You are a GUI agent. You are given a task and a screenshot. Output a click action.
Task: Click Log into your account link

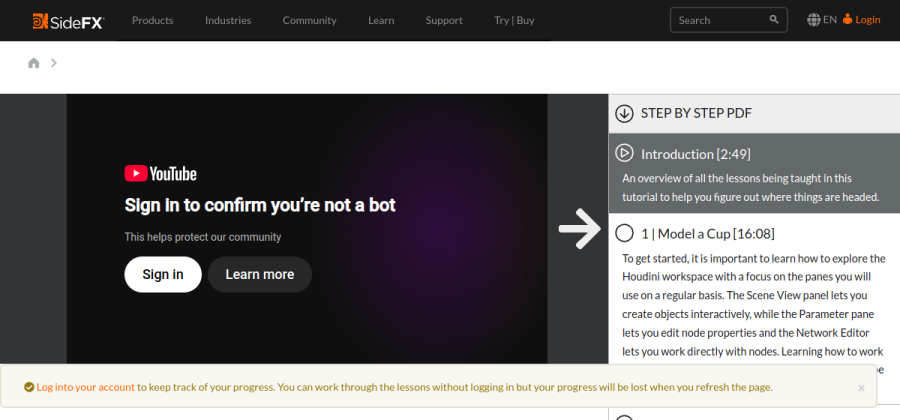pyautogui.click(x=86, y=387)
